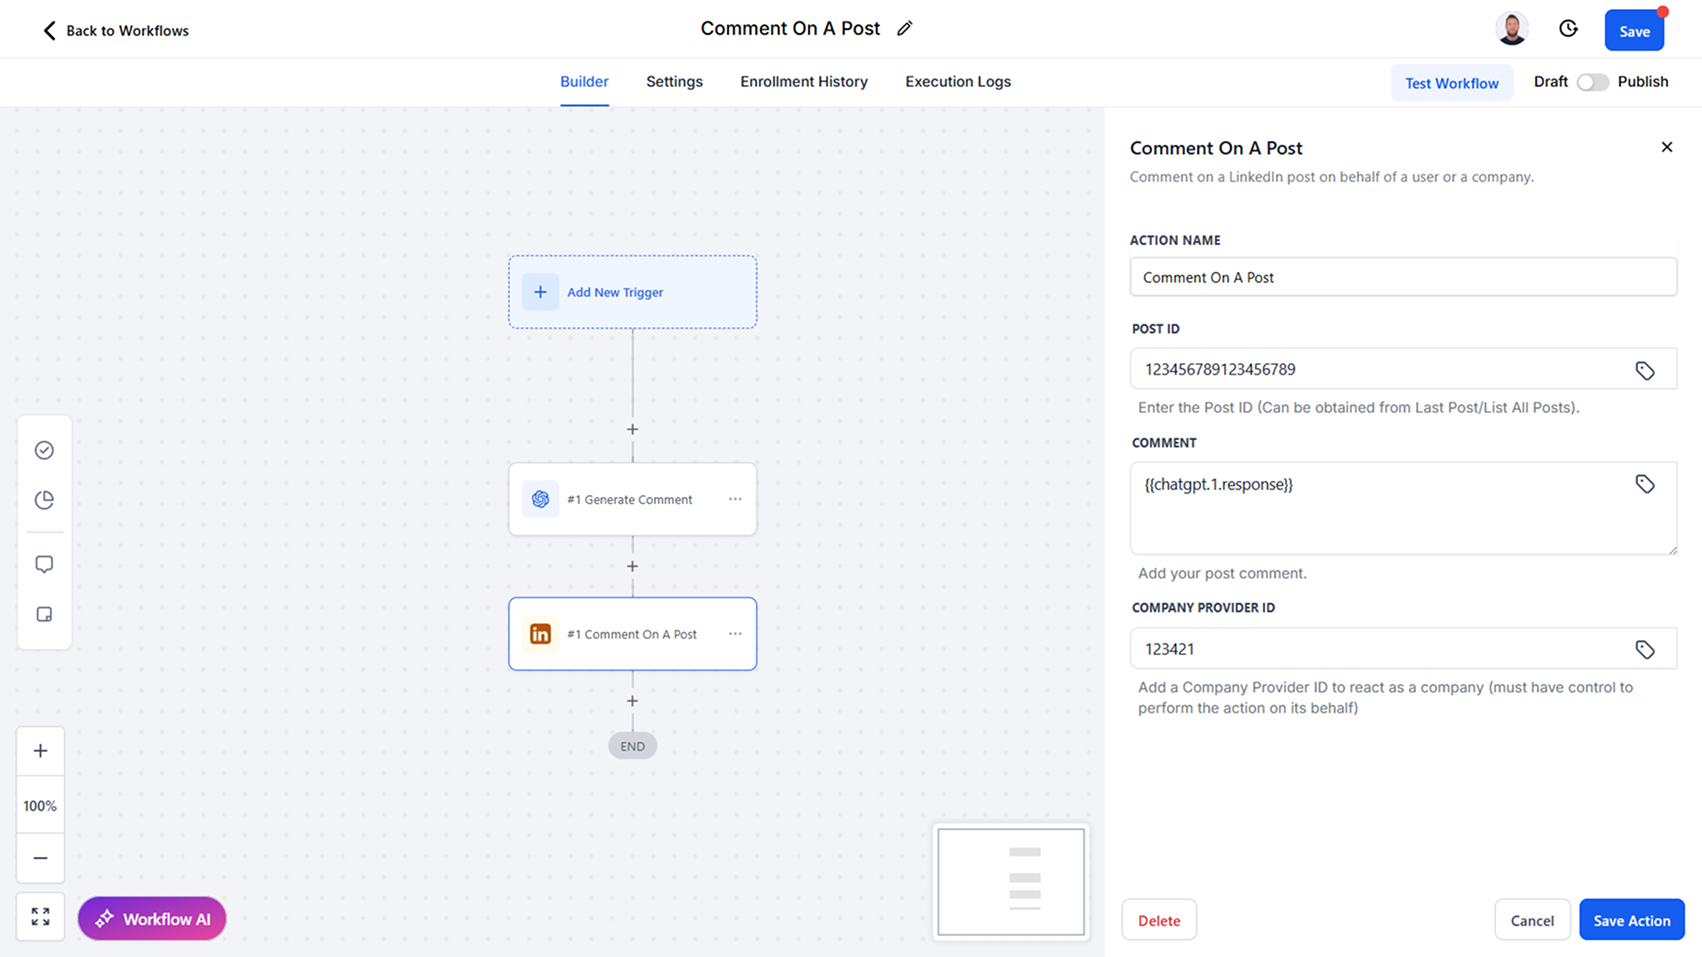Launch the Workflow AI assistant

click(151, 918)
